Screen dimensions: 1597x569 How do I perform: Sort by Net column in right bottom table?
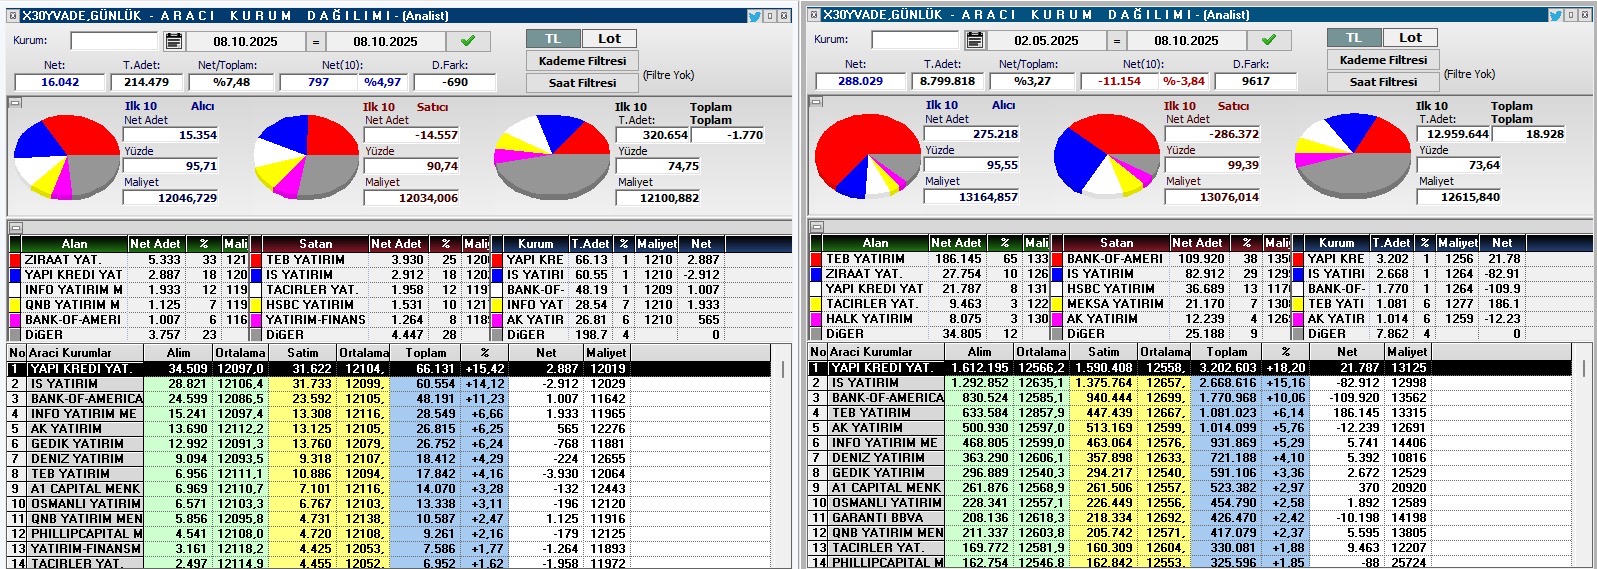pyautogui.click(x=1347, y=352)
